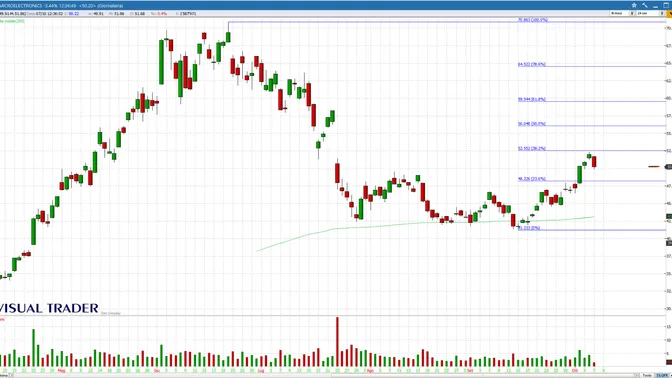The image size is (672, 378).
Task: Click the Mag month label on time axis
Action: pos(61,370)
